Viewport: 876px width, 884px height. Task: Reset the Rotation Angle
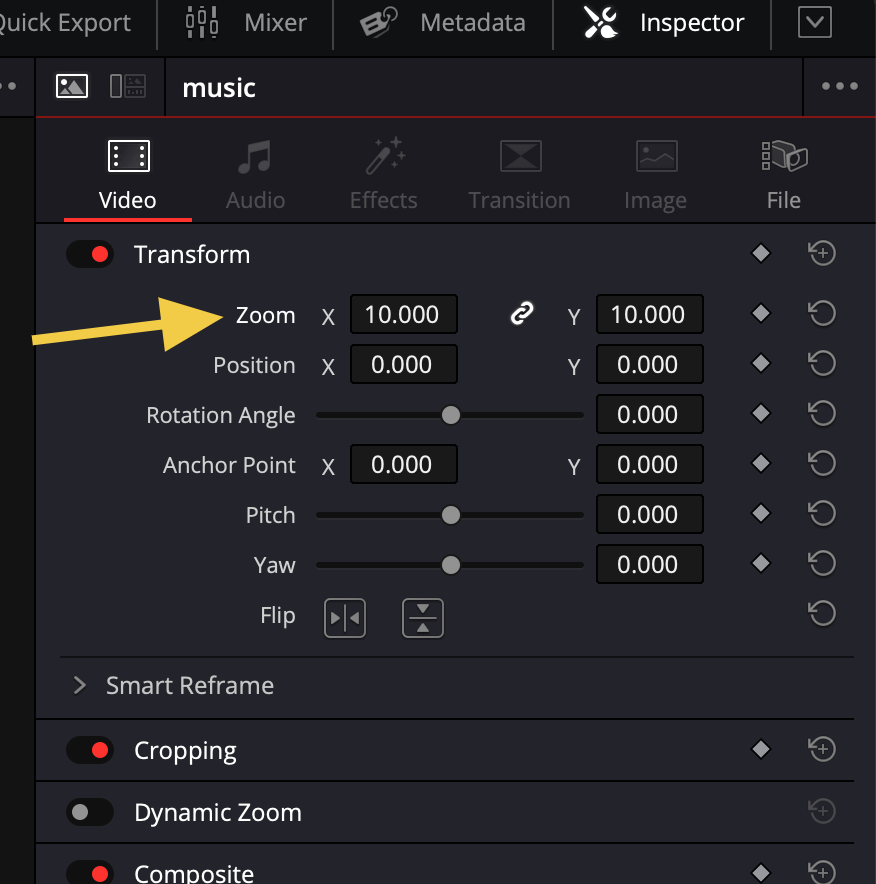point(822,413)
